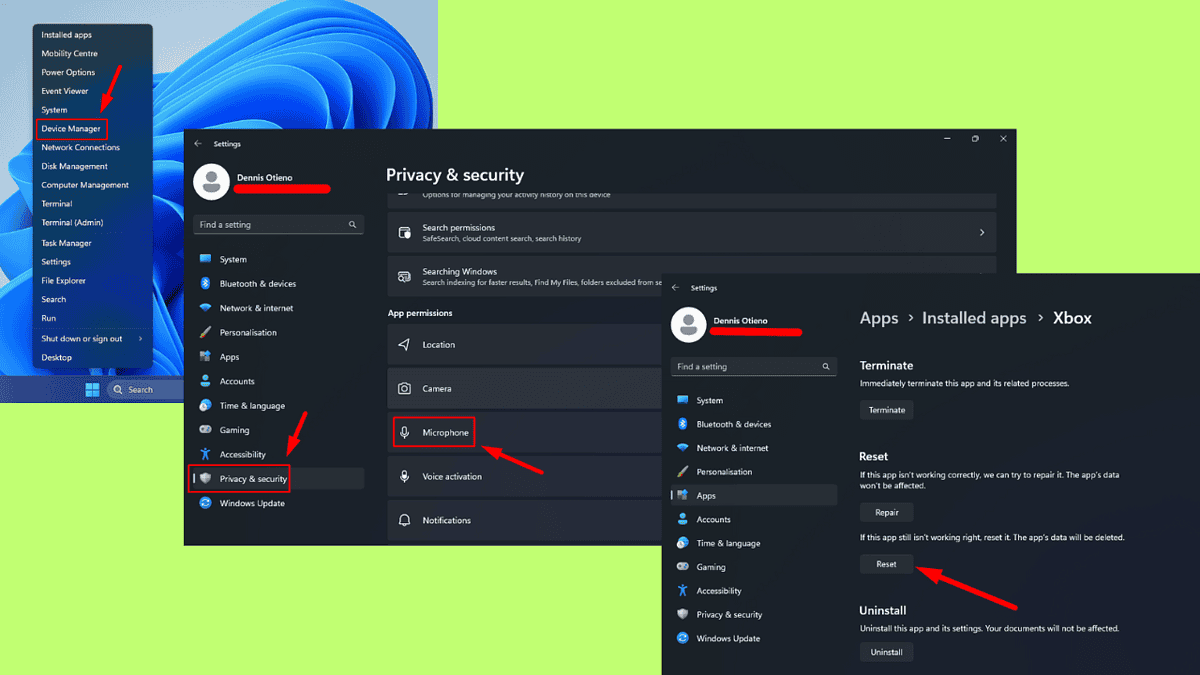Open the Voice activation permission

[524, 476]
